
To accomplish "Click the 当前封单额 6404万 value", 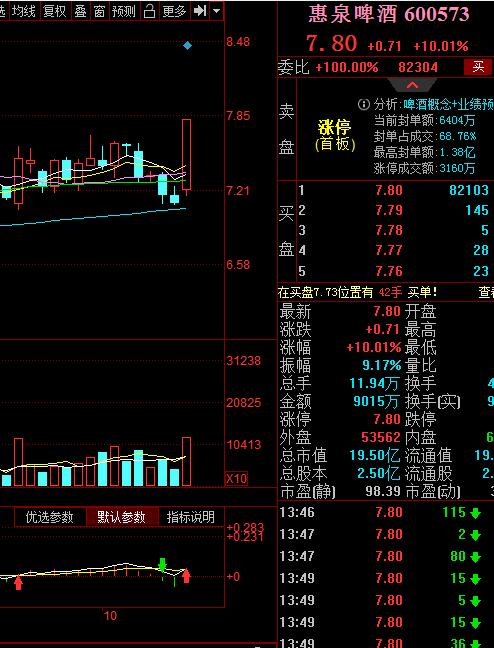I will pos(457,120).
